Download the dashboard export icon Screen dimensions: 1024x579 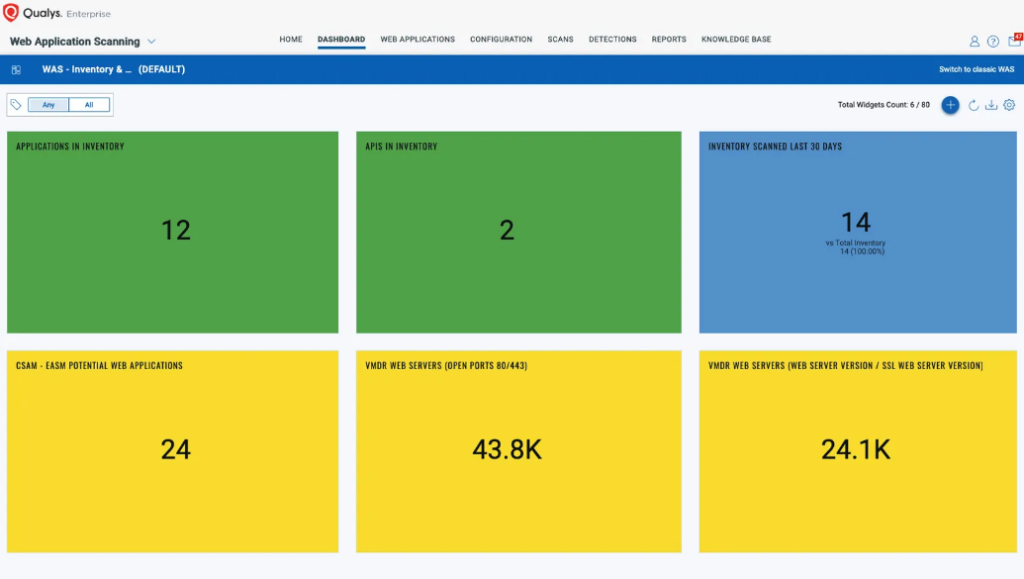click(x=991, y=104)
